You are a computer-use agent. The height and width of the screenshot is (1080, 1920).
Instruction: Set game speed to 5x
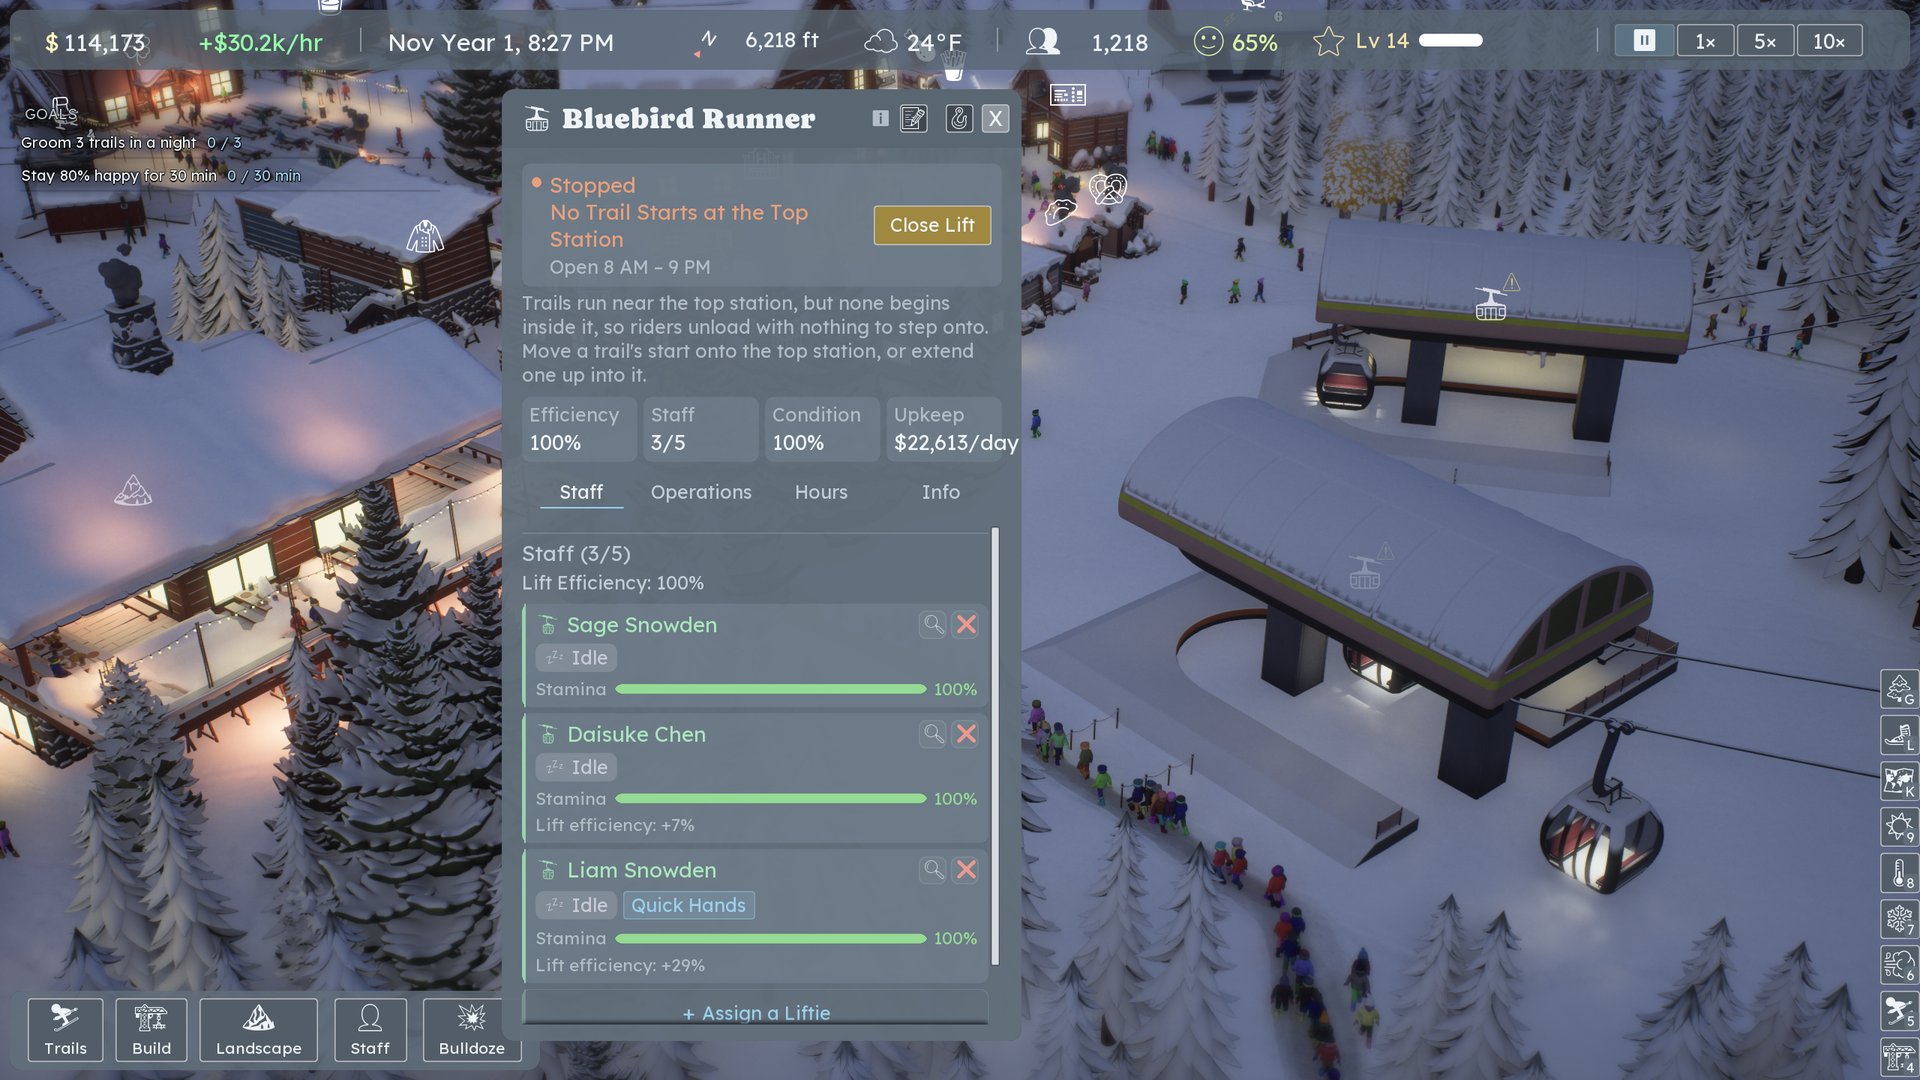click(x=1765, y=41)
